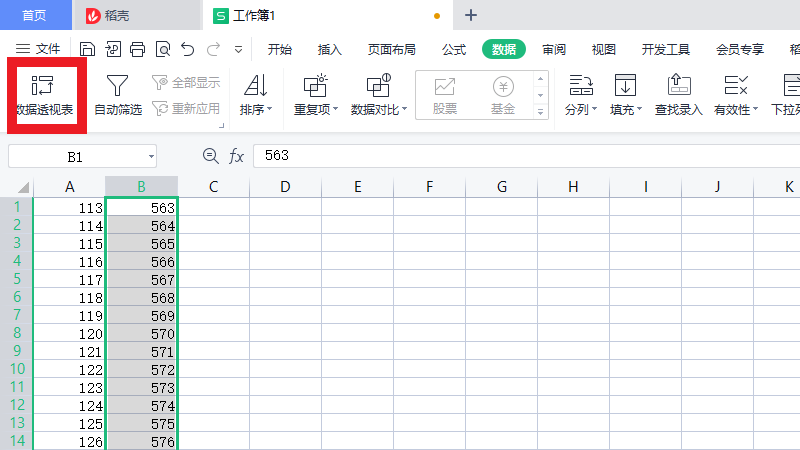Image resolution: width=800 pixels, height=450 pixels.
Task: Click the new tab plus button
Action: pos(471,15)
